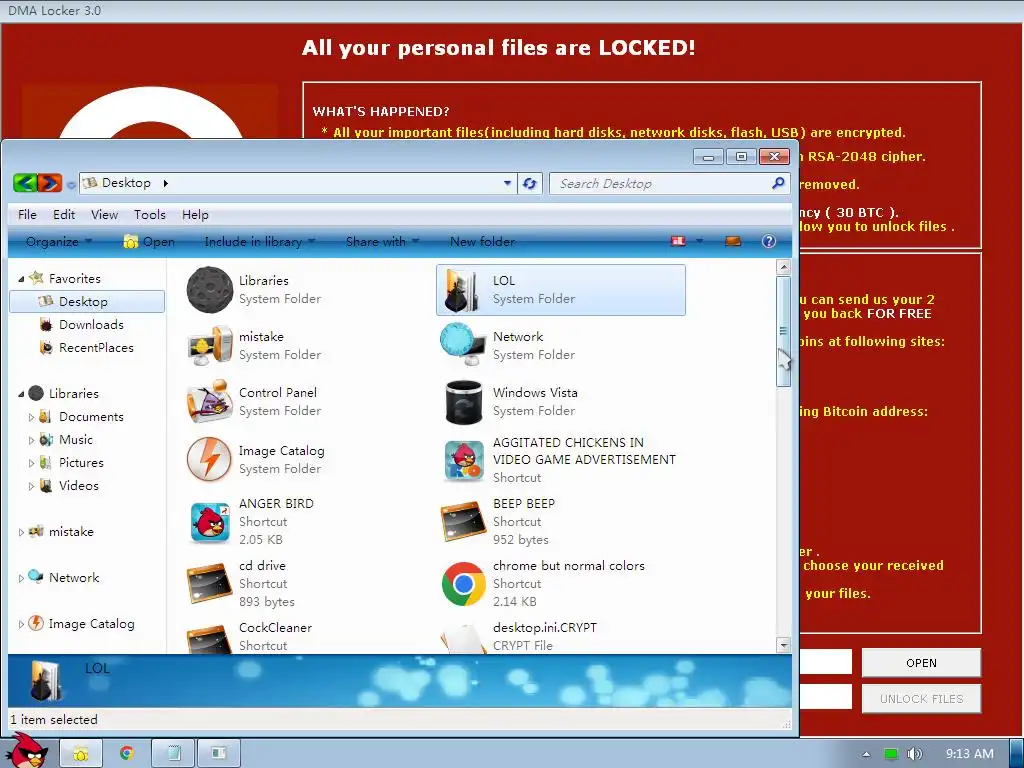Expand the mistake tree node
The image size is (1024, 768).
click(21, 532)
